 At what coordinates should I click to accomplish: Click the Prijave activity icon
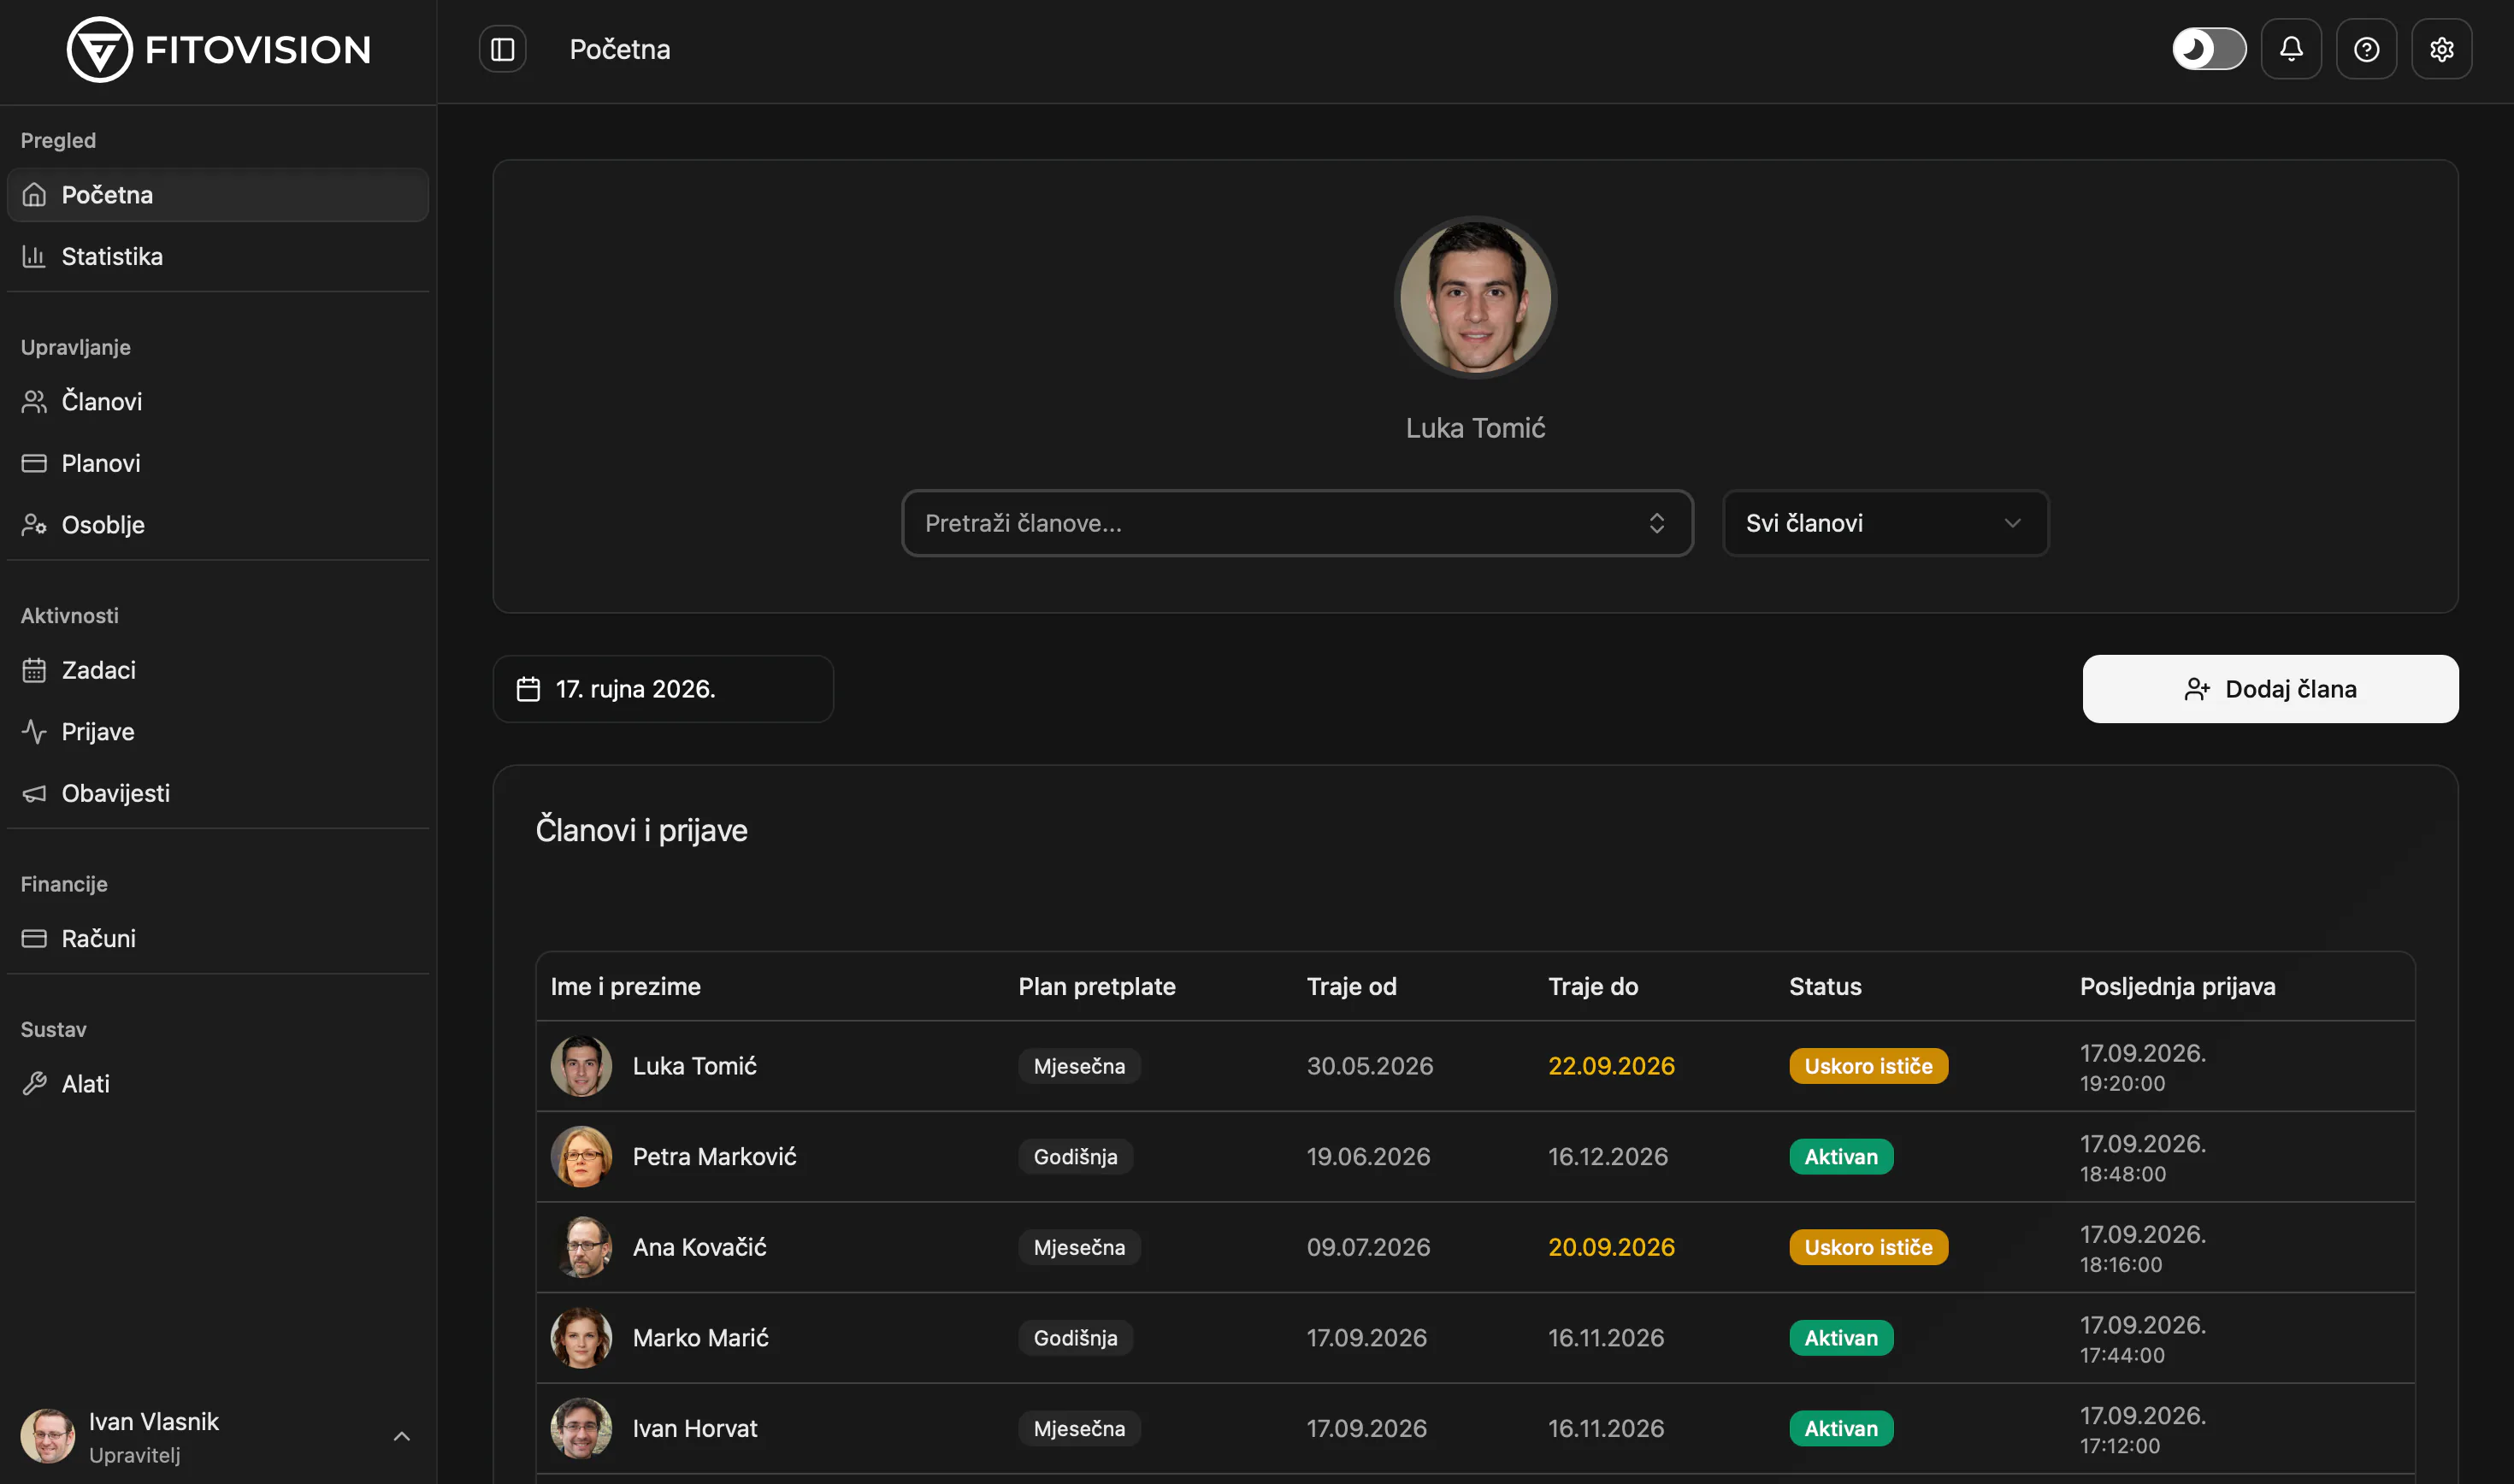(x=34, y=732)
